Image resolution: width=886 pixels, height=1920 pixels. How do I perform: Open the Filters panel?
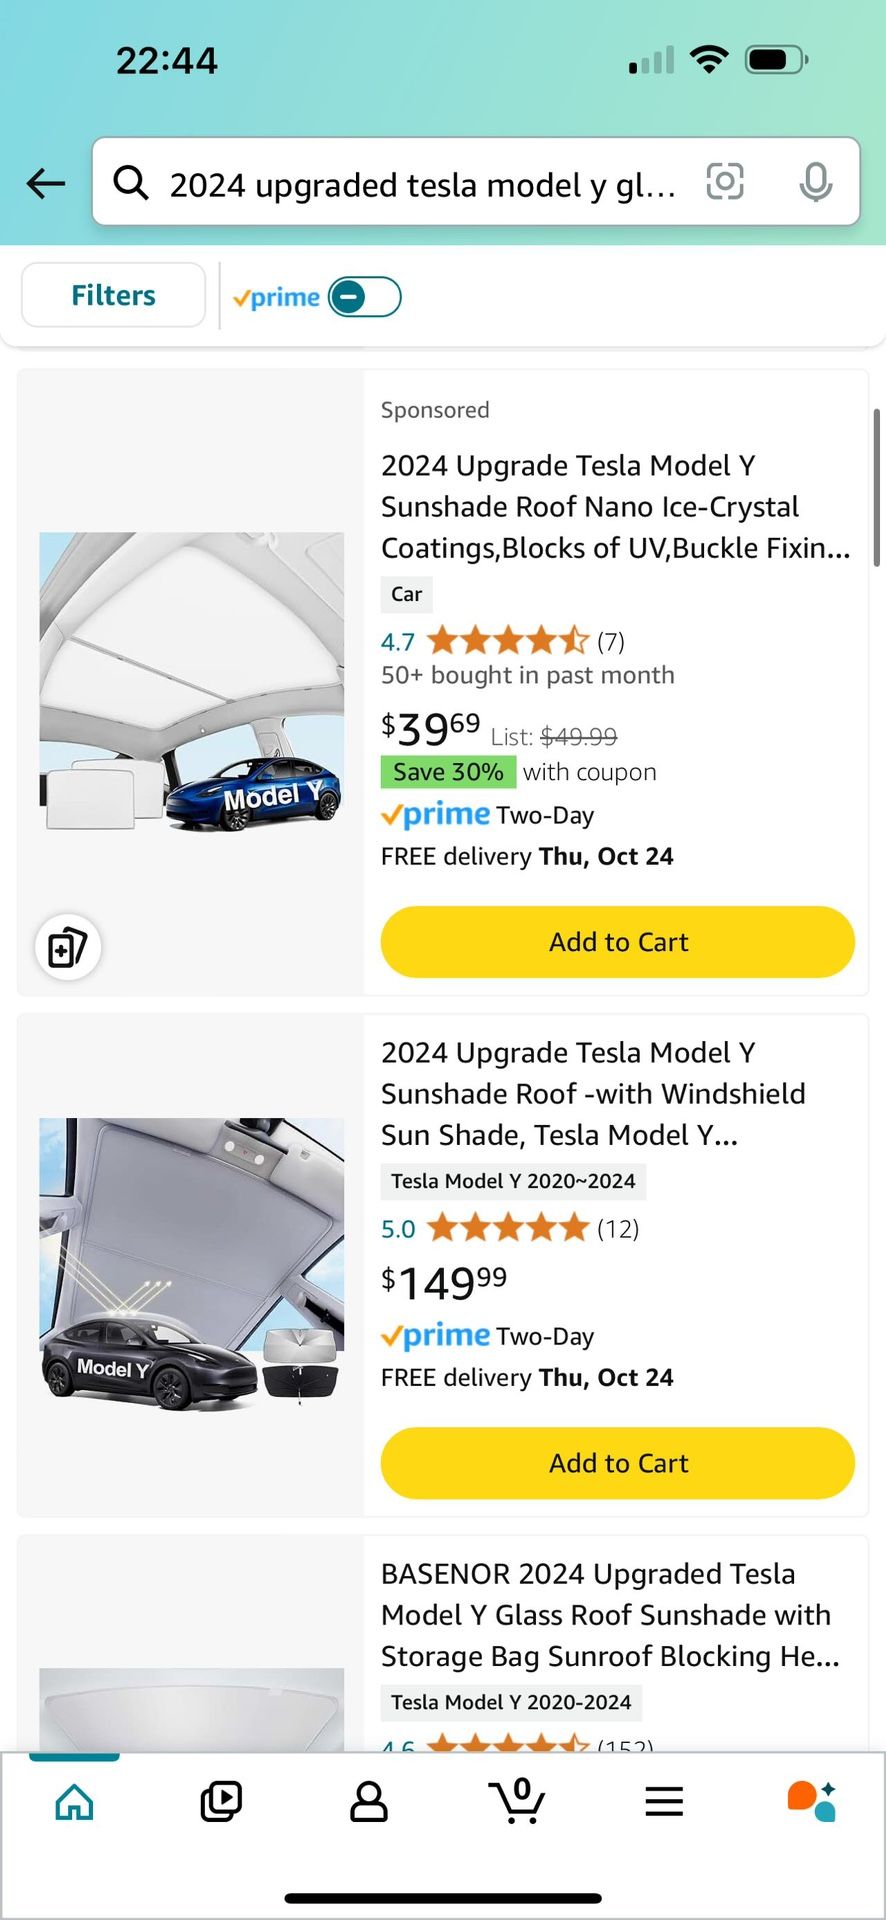pos(113,295)
